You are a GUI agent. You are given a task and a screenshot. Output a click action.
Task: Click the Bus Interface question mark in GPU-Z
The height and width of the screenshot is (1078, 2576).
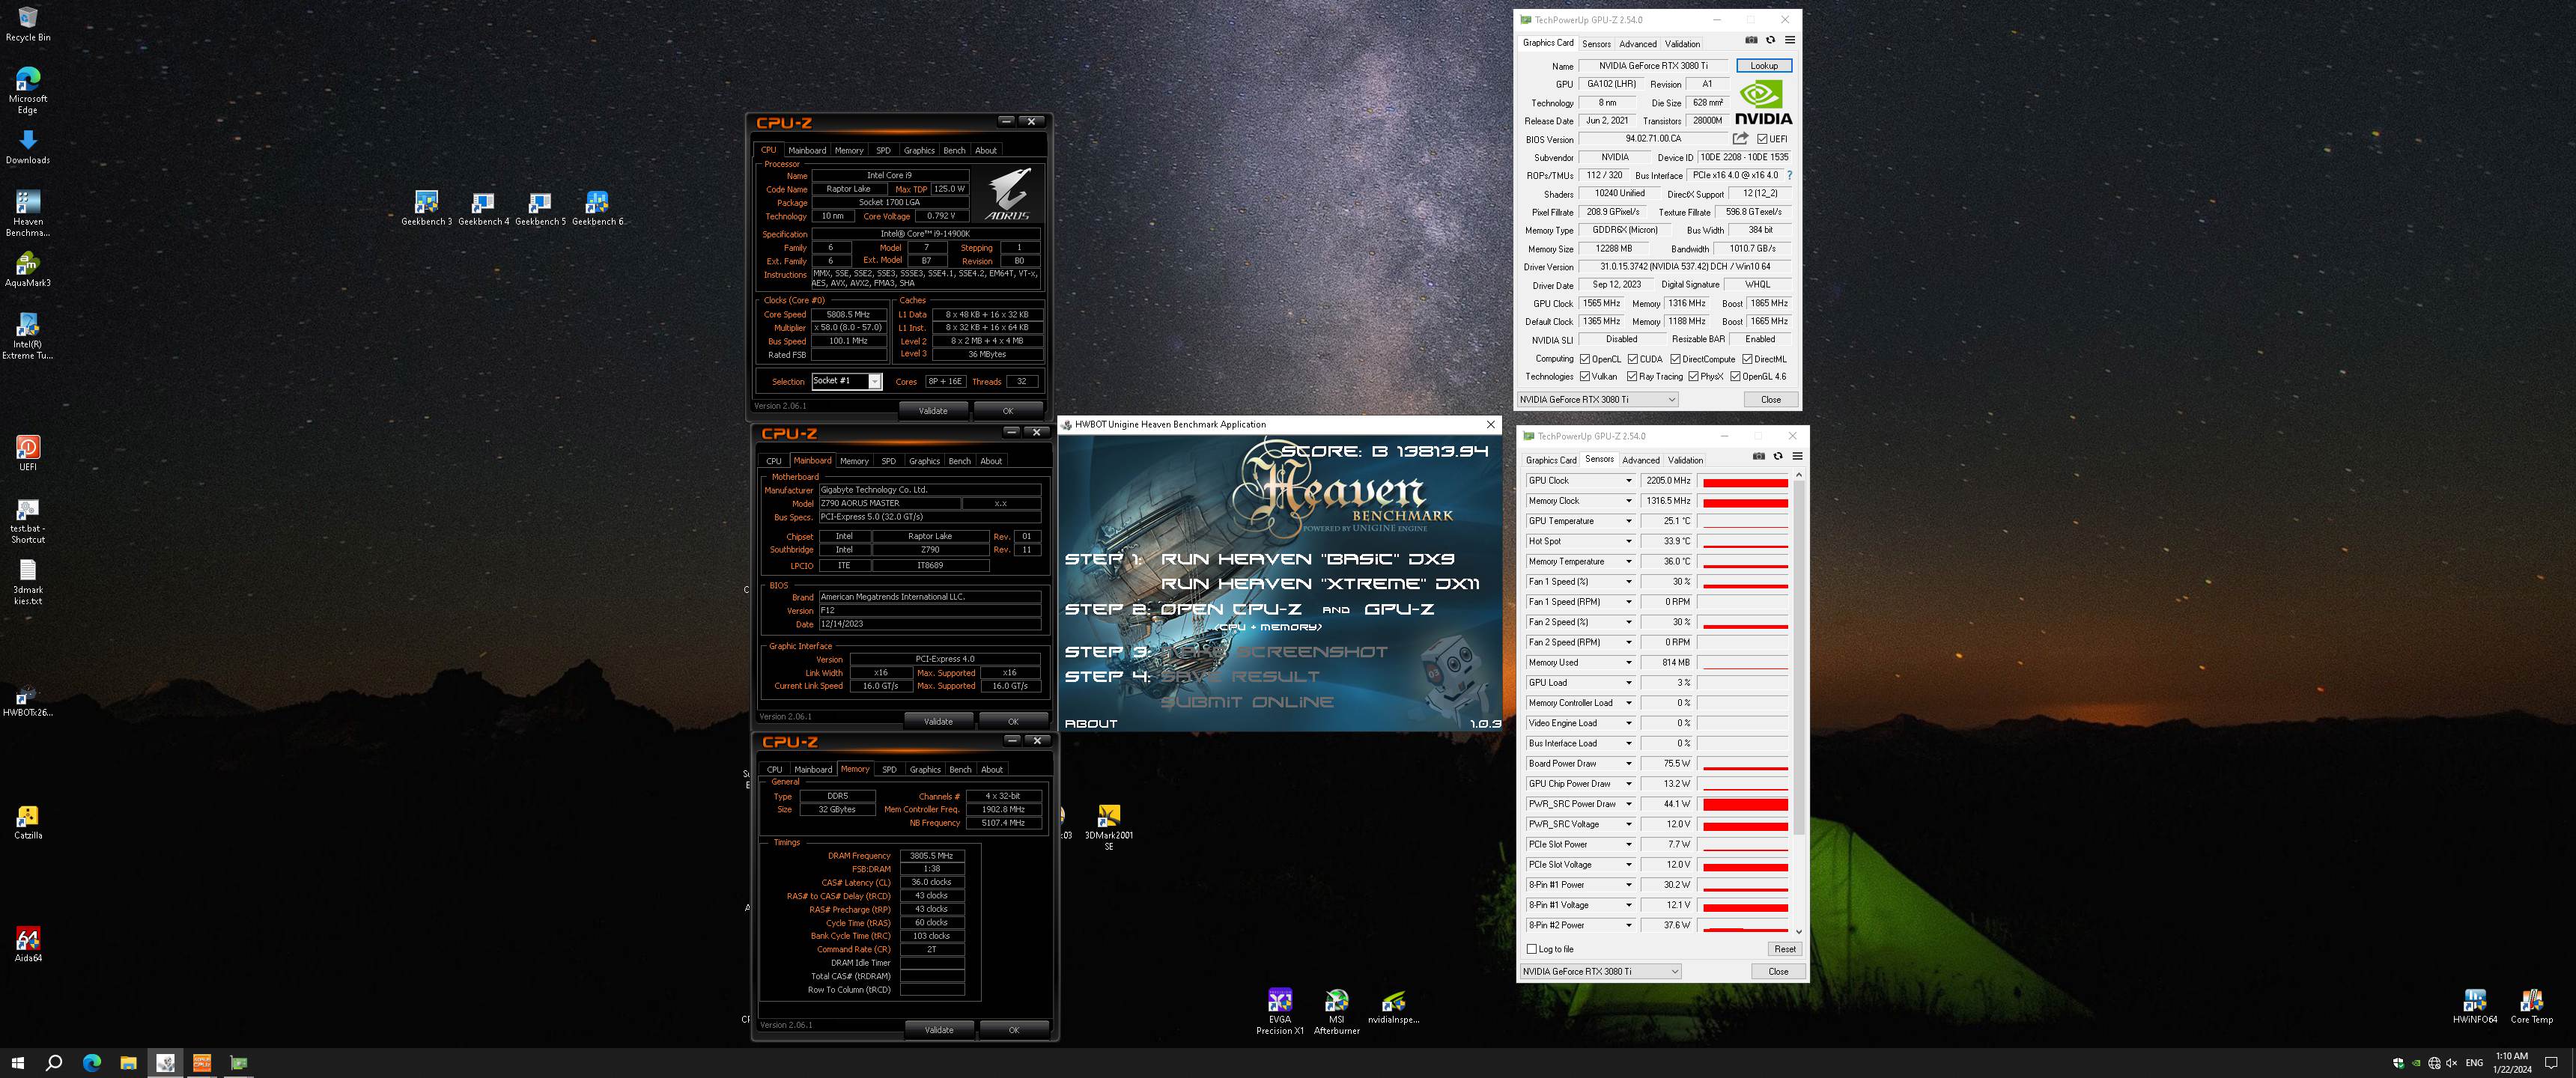[1790, 175]
